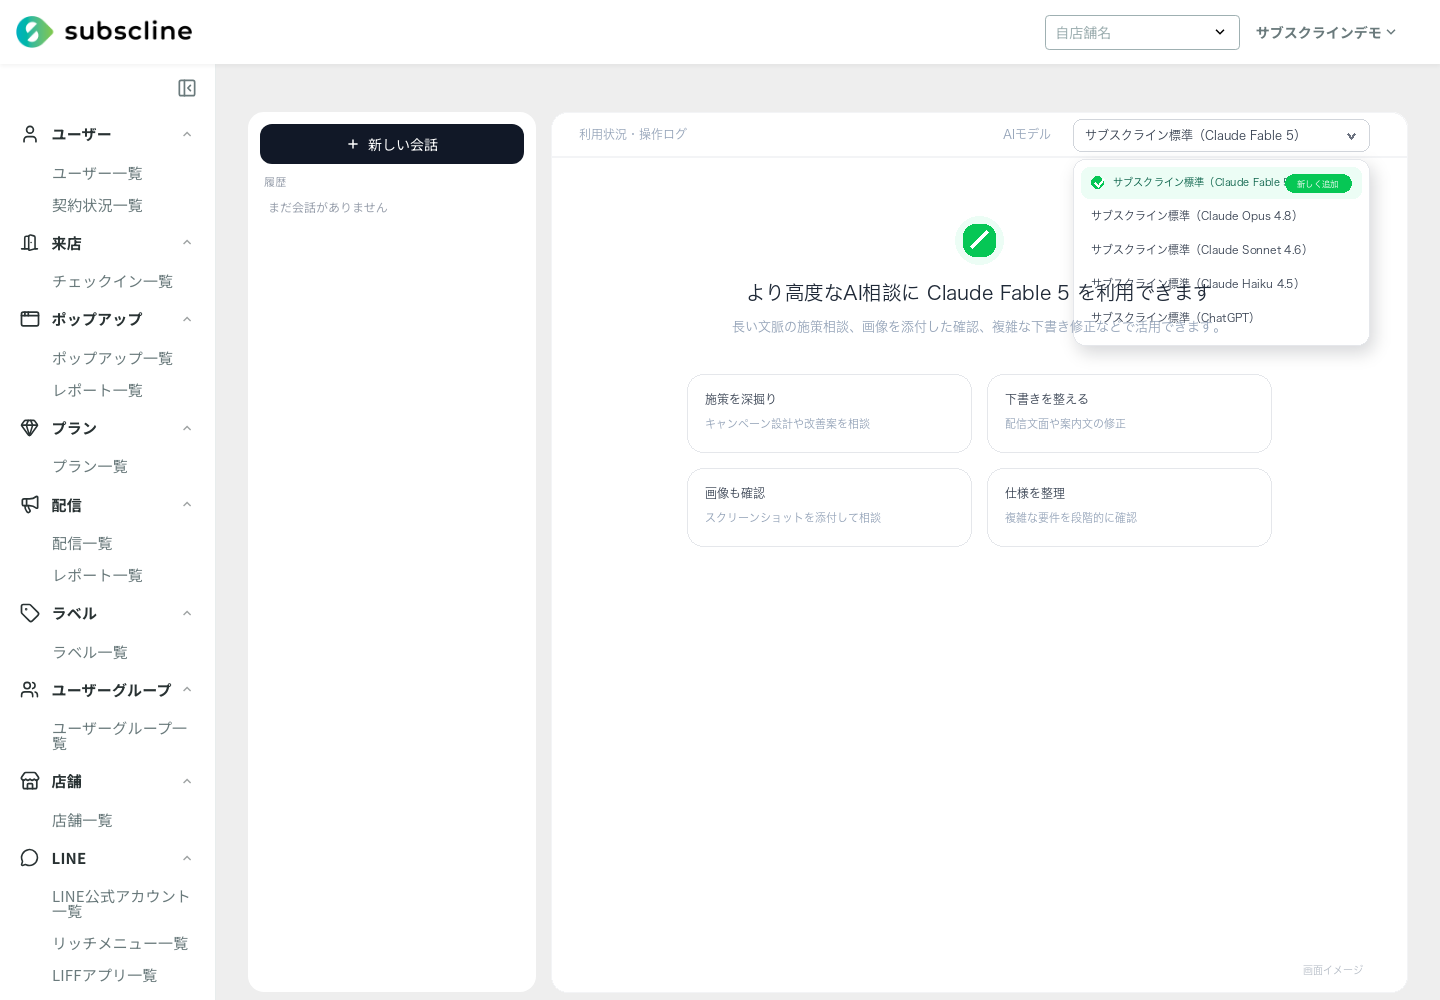Start a 新しい会話 conversation

point(392,144)
